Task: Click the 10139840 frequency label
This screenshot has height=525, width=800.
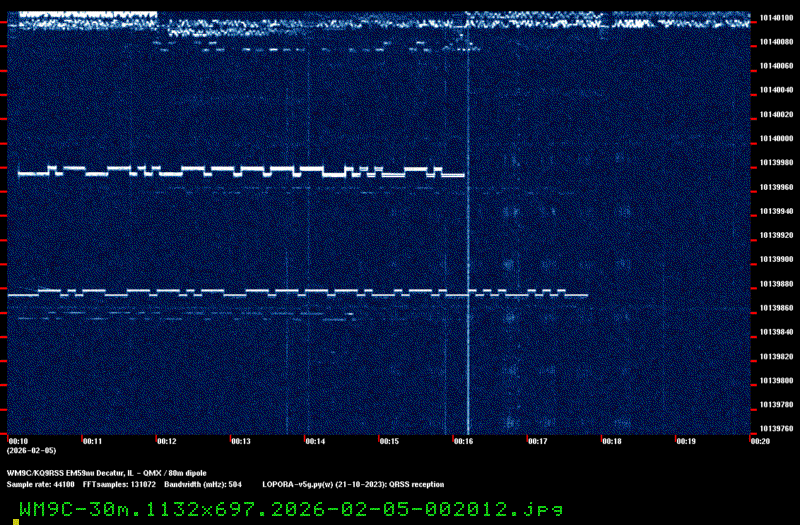Action: pyautogui.click(x=777, y=332)
